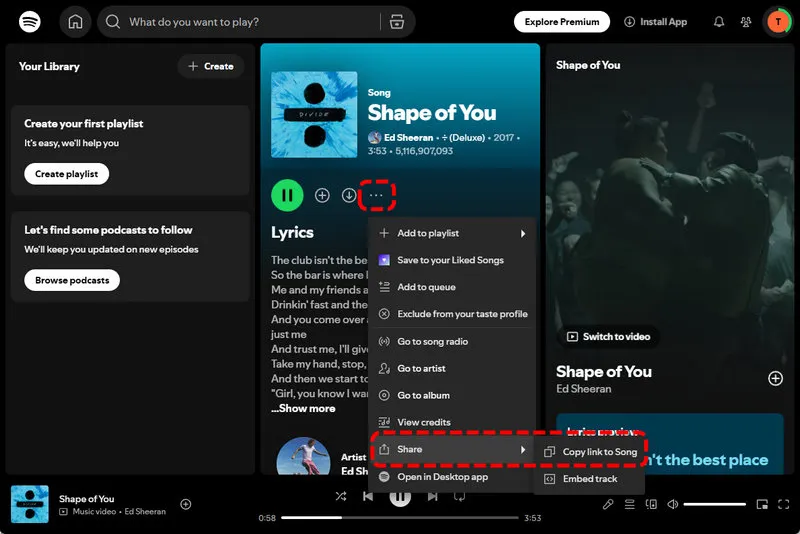The image size is (800, 534).
Task: Click the Divide album cover art
Action: pyautogui.click(x=314, y=114)
